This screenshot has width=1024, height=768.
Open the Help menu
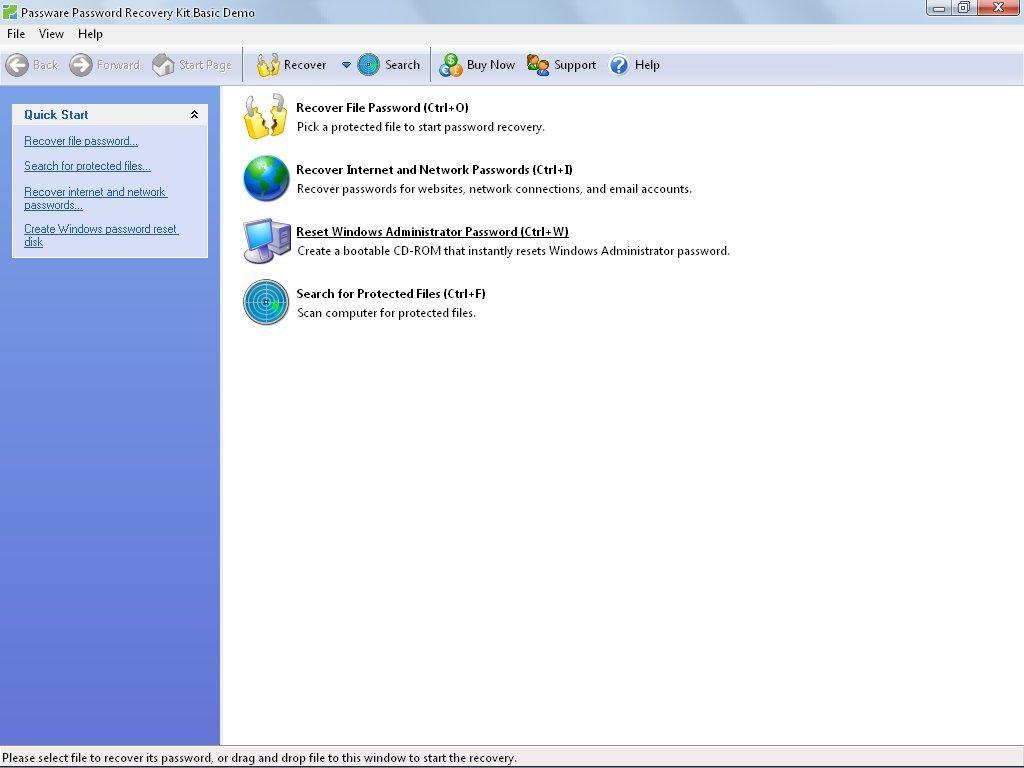[90, 34]
